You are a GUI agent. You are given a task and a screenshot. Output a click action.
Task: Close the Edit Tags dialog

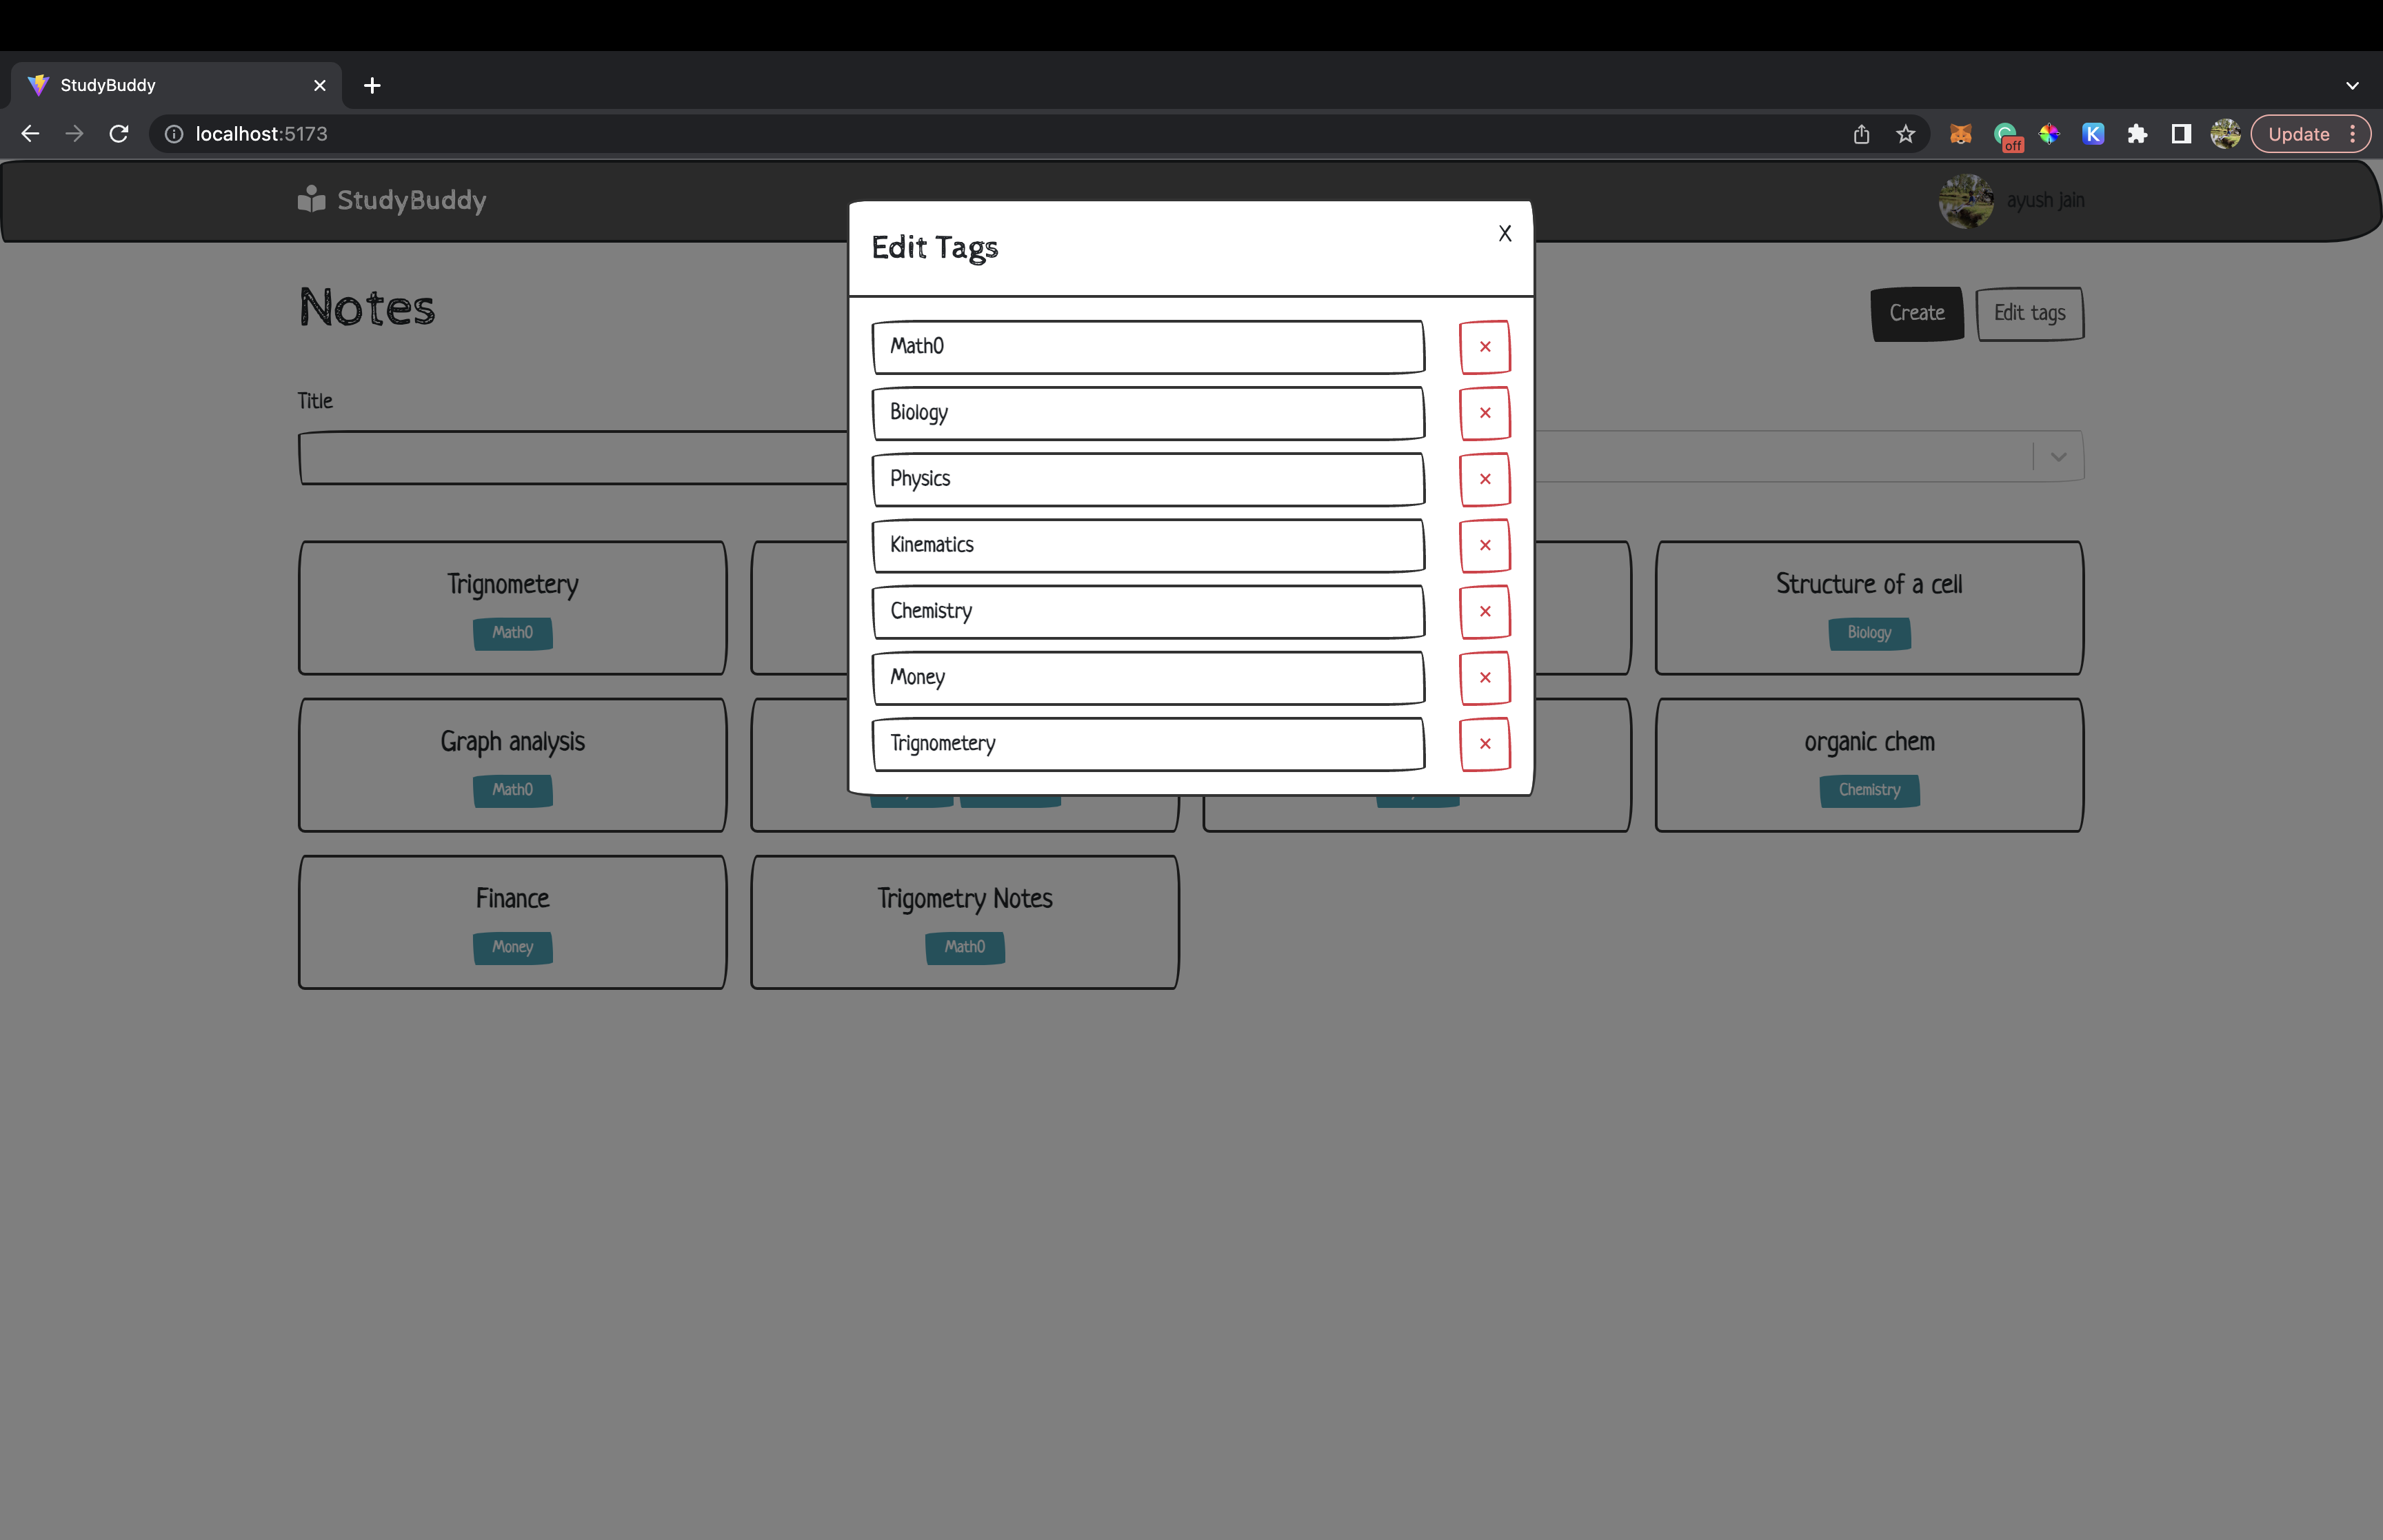pyautogui.click(x=1504, y=234)
